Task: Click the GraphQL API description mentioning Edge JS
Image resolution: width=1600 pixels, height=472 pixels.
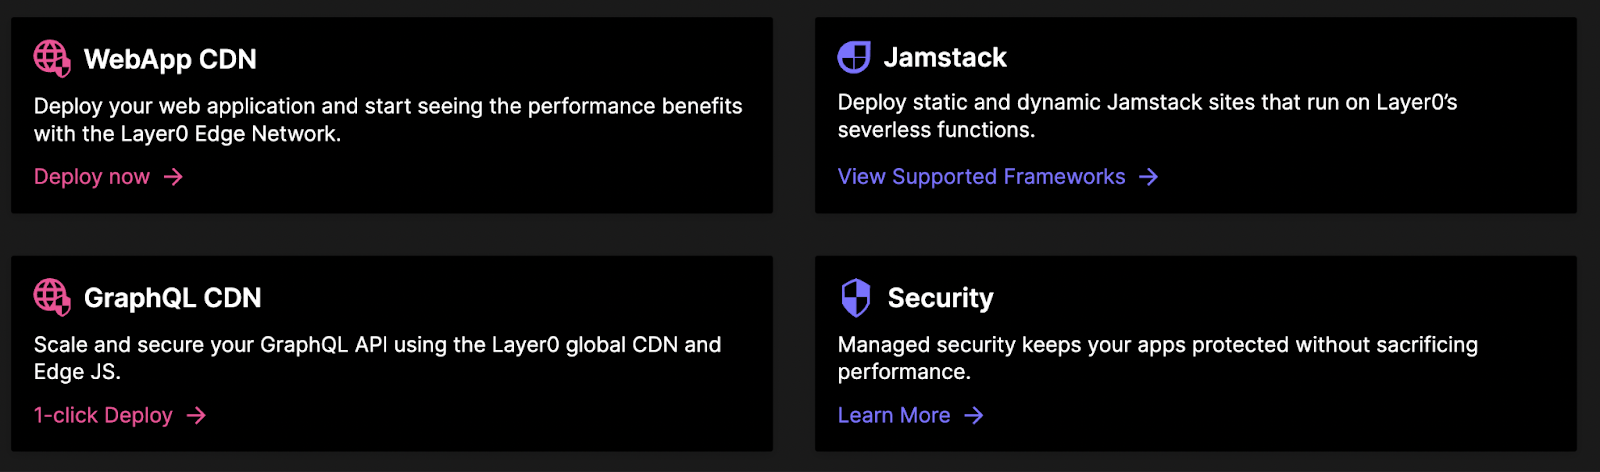Action: 377,358
